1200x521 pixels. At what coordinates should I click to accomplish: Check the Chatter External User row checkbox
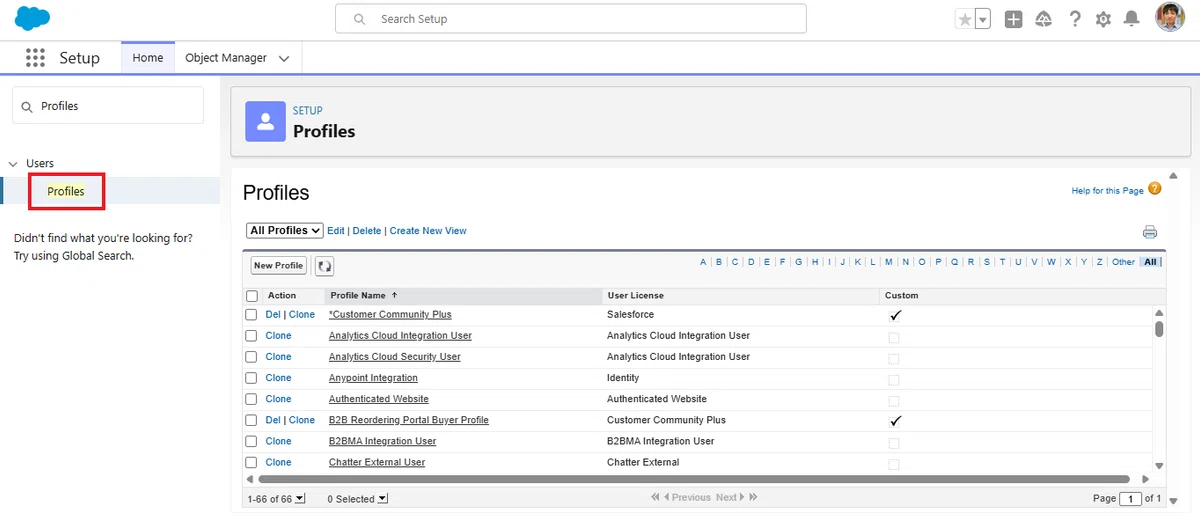pos(252,462)
